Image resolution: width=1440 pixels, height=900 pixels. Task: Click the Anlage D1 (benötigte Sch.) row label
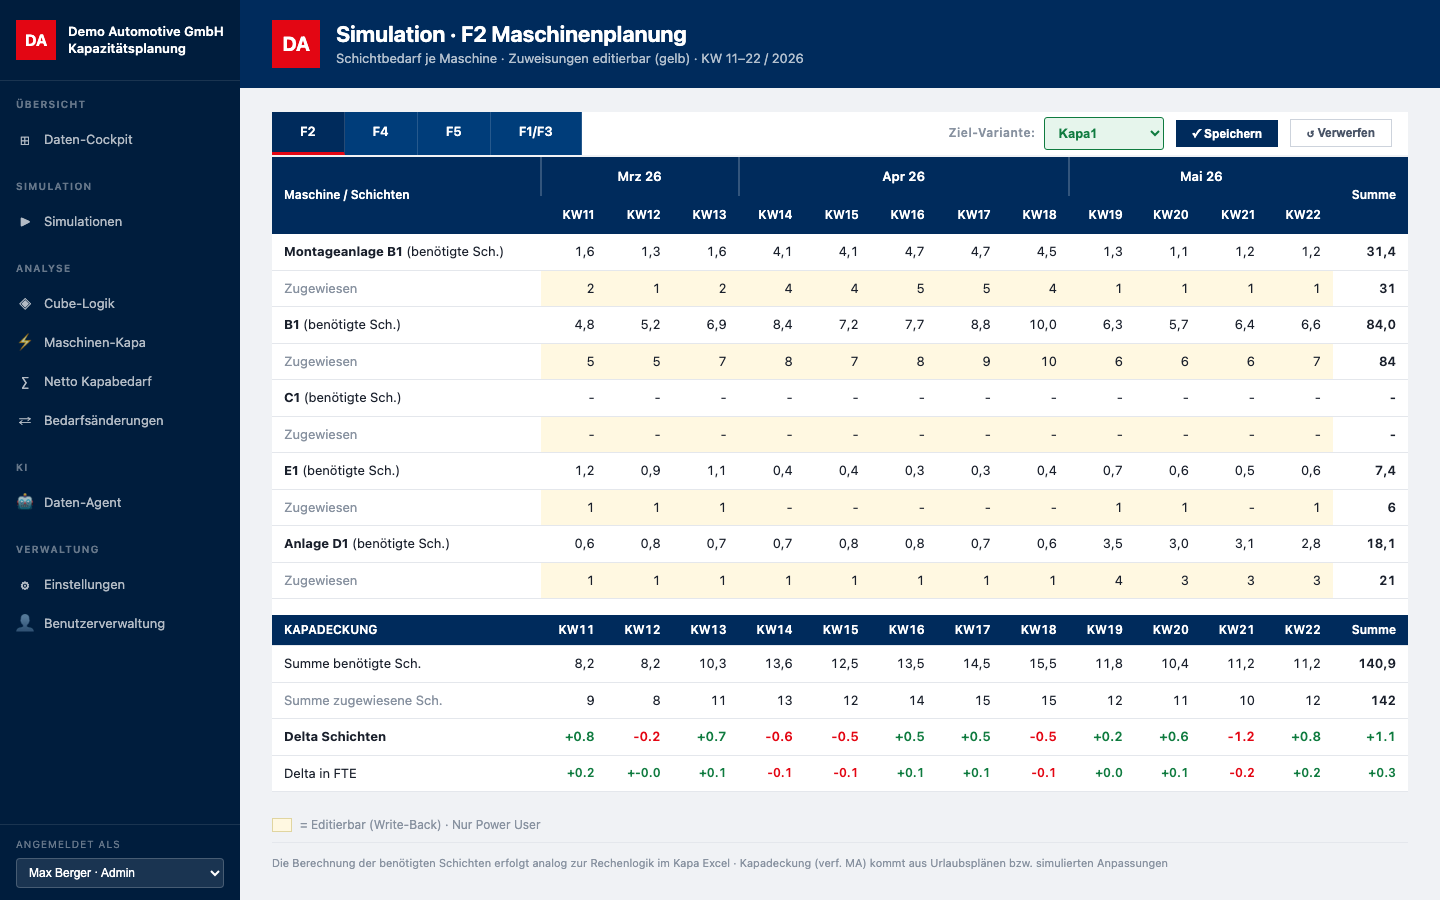367,544
